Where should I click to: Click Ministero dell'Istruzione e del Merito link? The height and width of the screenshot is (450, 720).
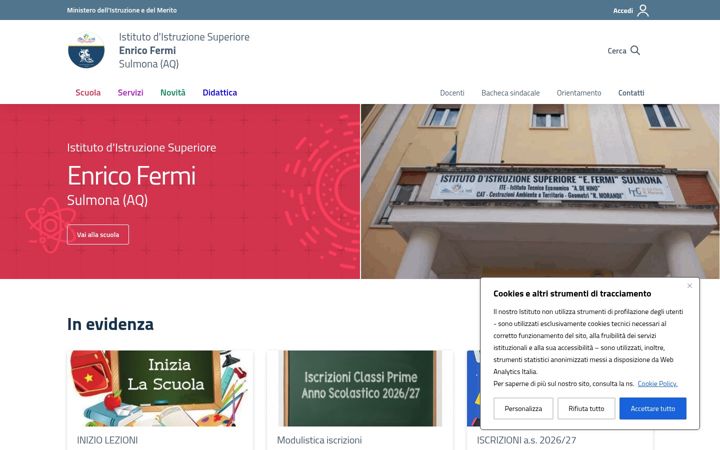pos(122,10)
